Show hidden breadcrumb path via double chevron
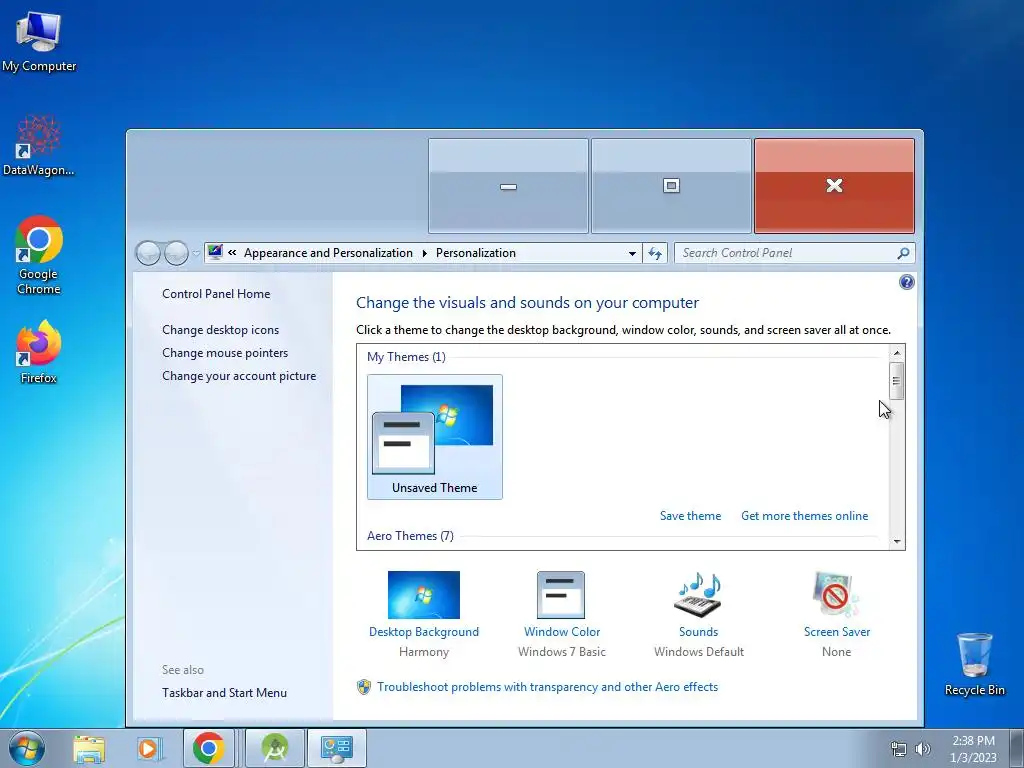Viewport: 1024px width, 768px height. pyautogui.click(x=232, y=253)
